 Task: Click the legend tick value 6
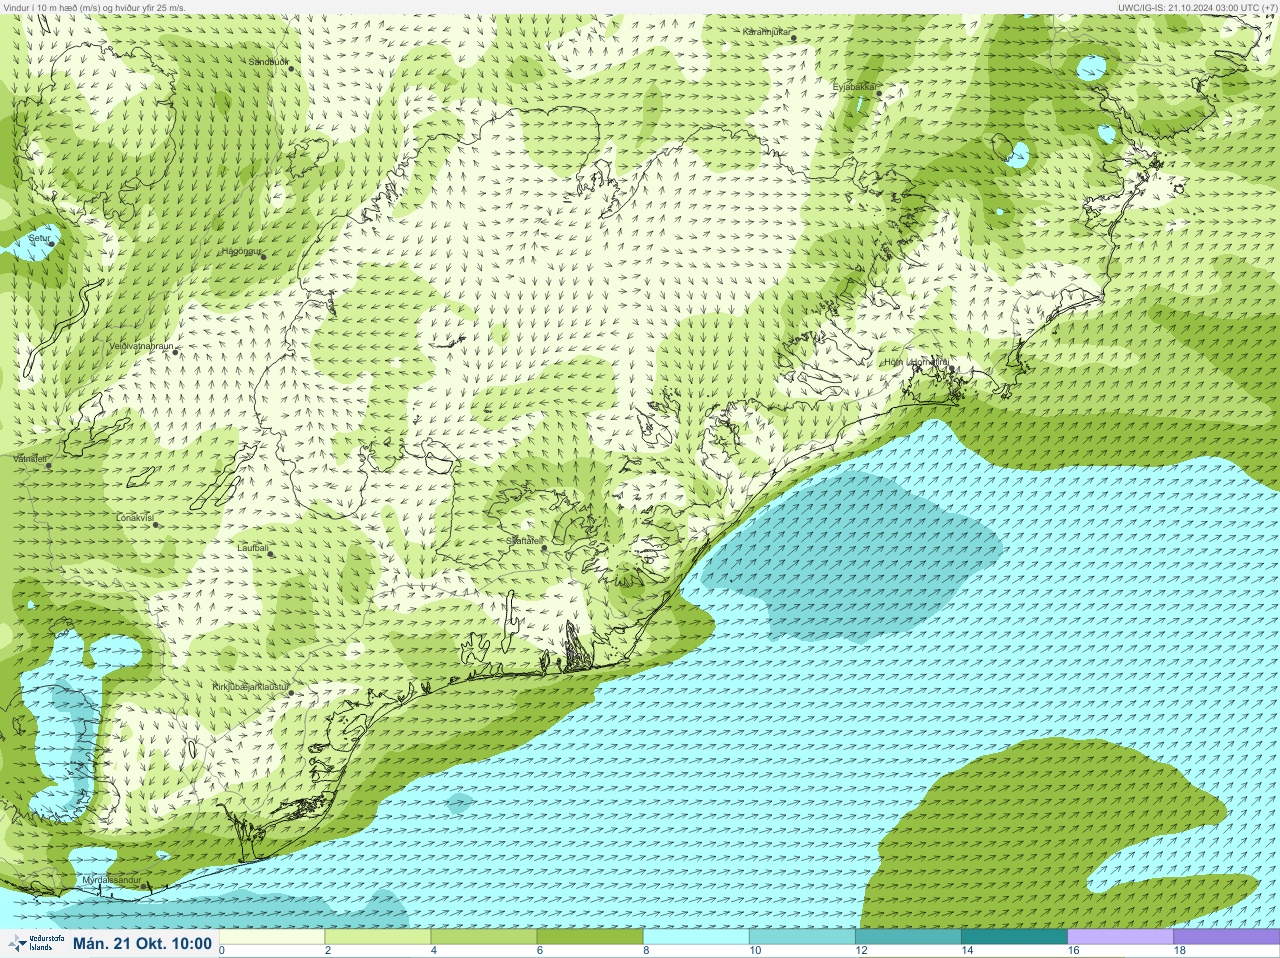point(539,951)
